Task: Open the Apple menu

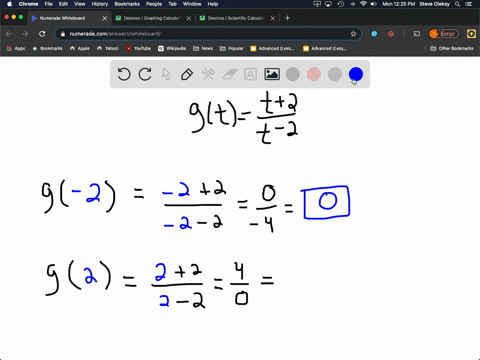Action: coord(9,4)
